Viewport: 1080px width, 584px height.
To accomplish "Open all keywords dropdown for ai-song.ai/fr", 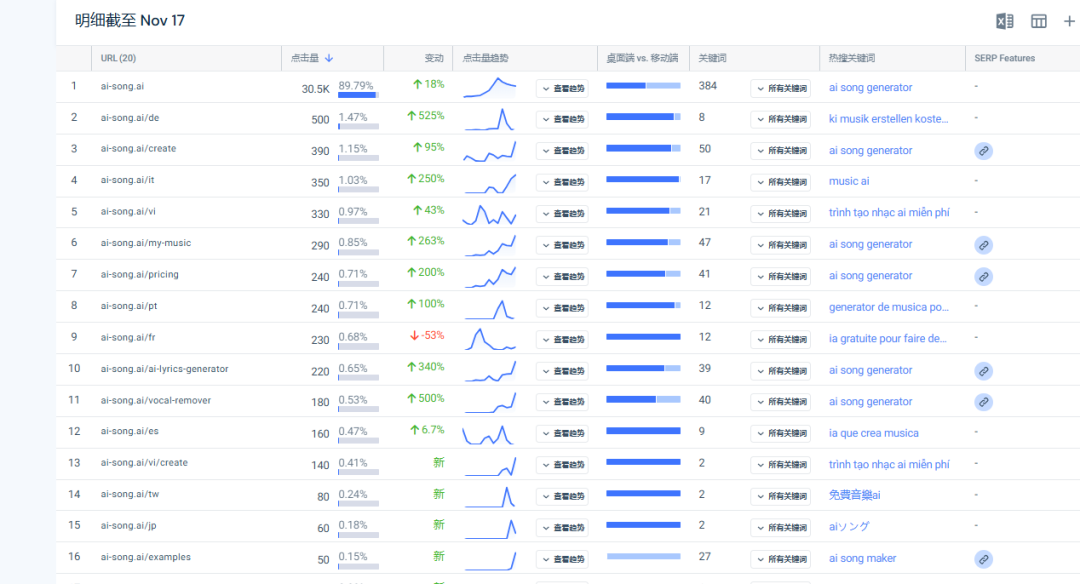I will (x=780, y=340).
